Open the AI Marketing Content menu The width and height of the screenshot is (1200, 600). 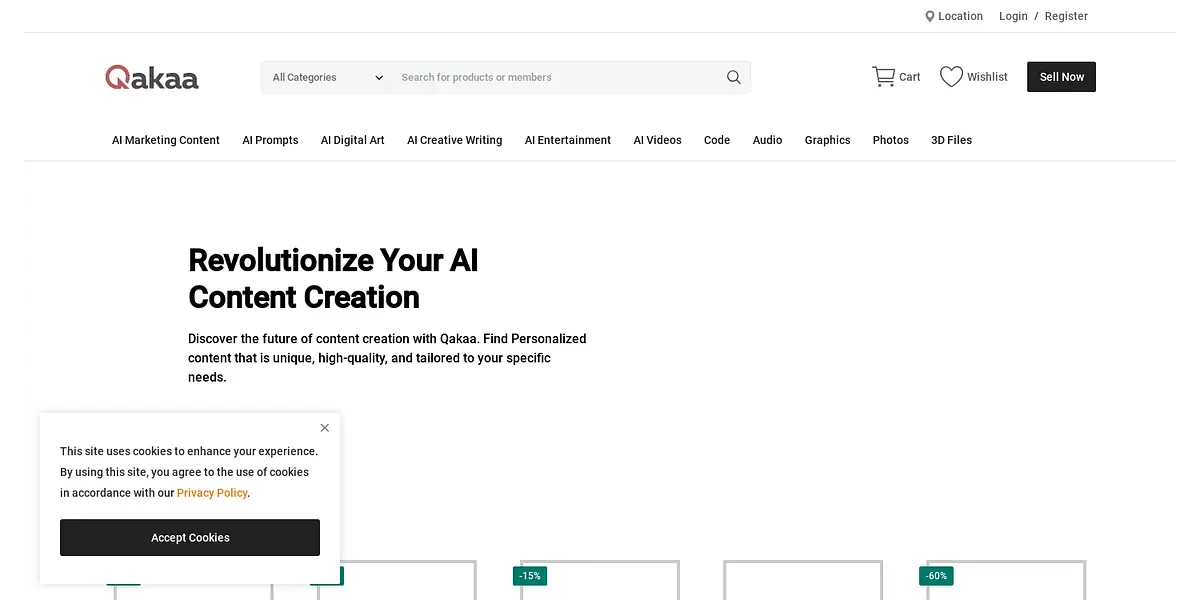(x=166, y=140)
